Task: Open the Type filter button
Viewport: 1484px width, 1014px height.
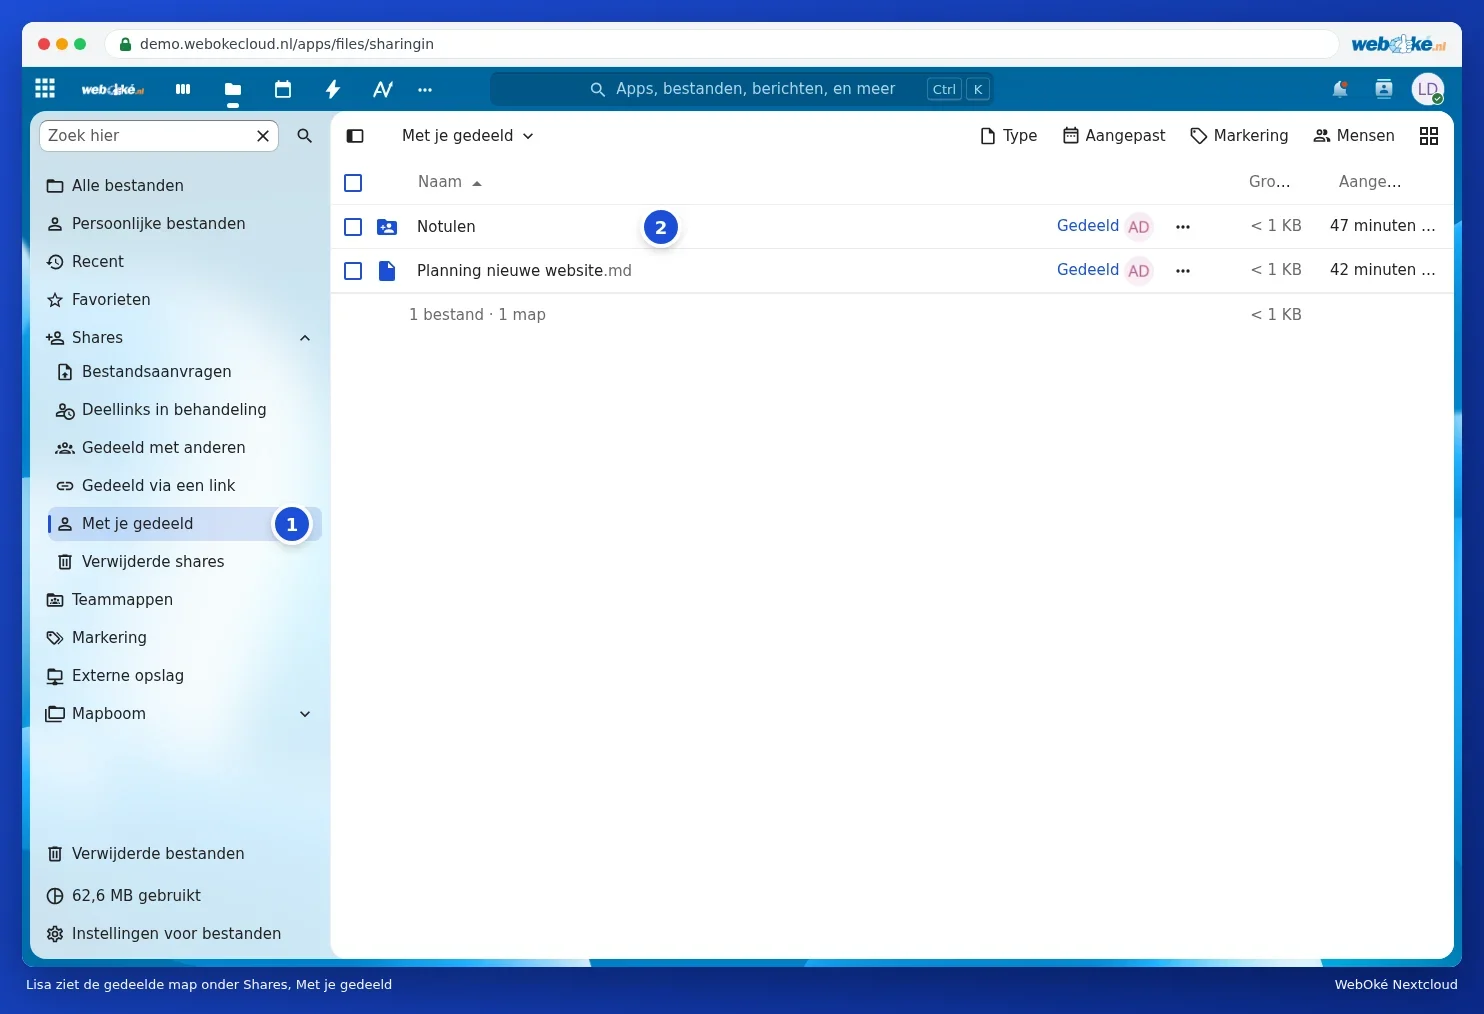Action: [1008, 136]
